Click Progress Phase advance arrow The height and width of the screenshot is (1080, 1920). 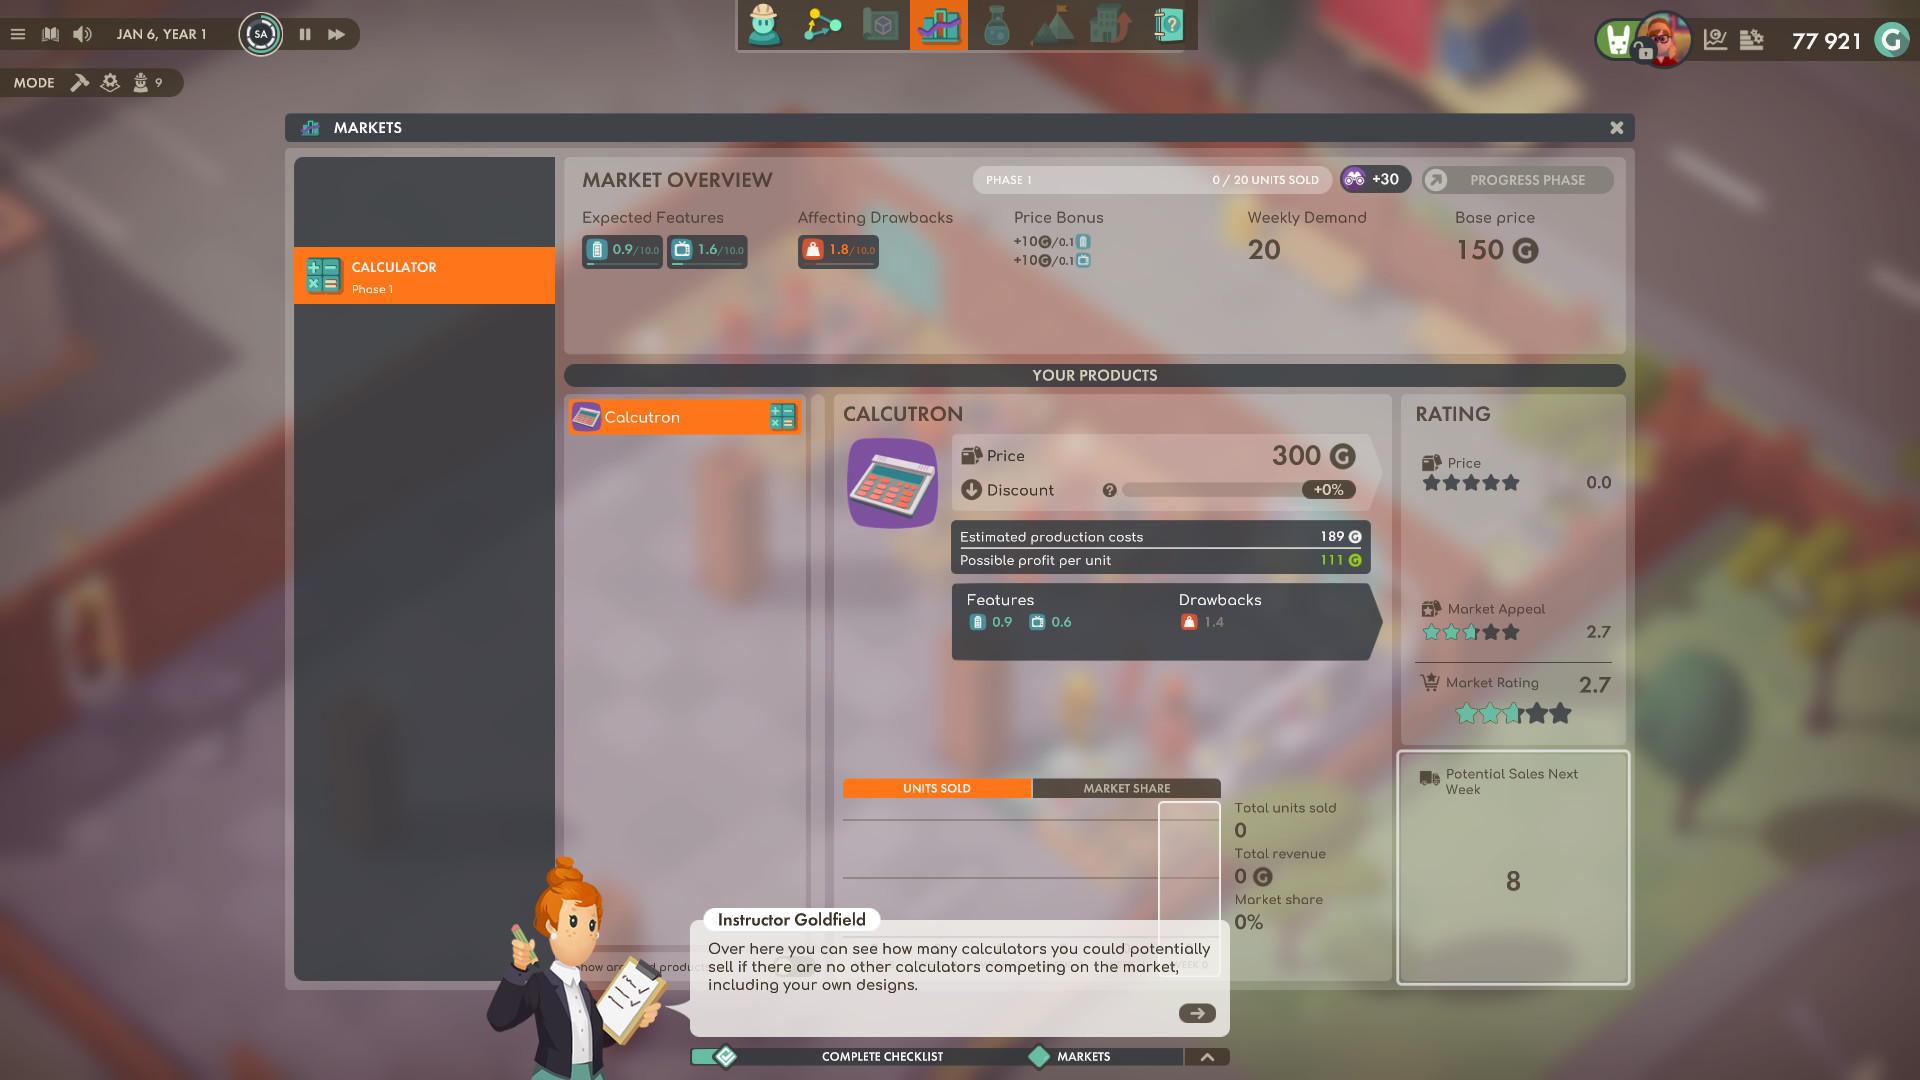coord(1437,179)
